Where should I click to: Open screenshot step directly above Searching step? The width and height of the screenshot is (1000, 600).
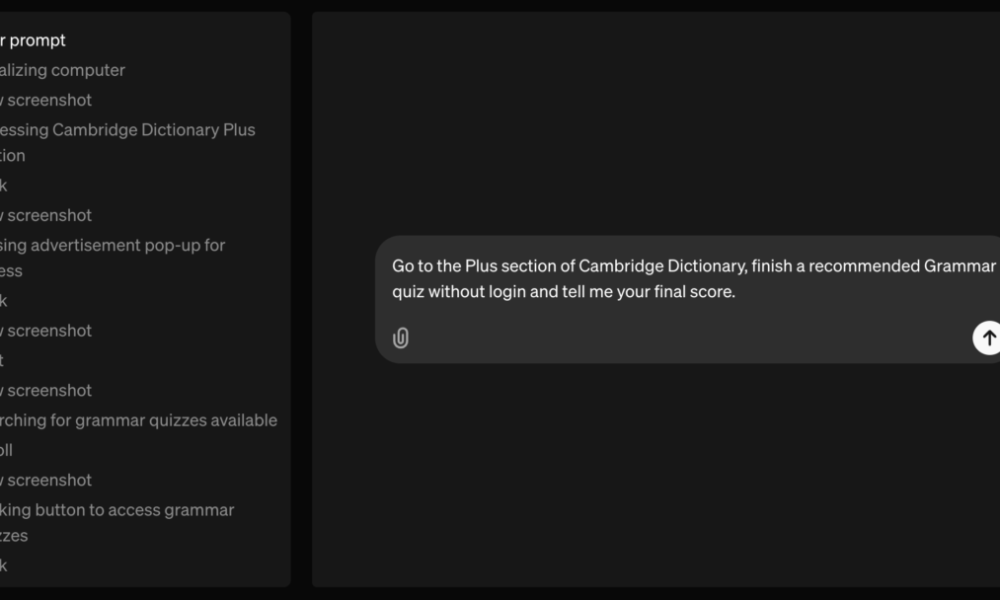point(48,390)
